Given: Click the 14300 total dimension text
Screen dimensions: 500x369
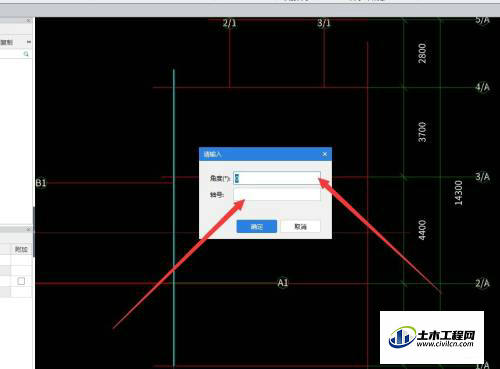Looking at the screenshot, I should tap(459, 193).
